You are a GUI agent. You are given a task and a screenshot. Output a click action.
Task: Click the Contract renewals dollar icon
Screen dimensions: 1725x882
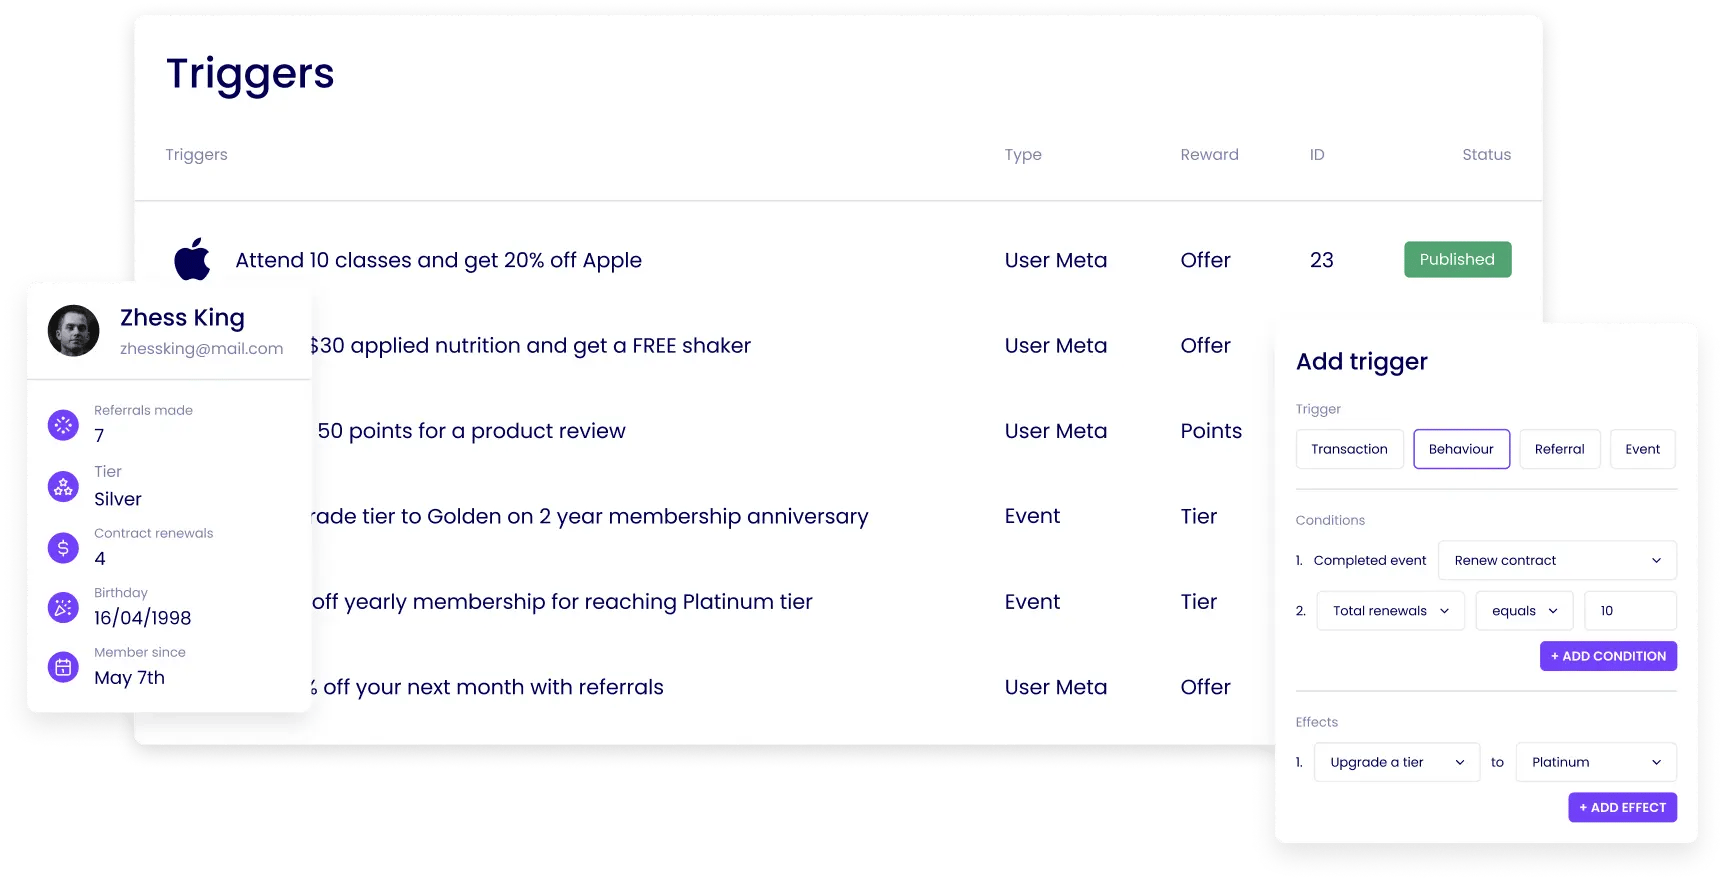[x=63, y=547]
